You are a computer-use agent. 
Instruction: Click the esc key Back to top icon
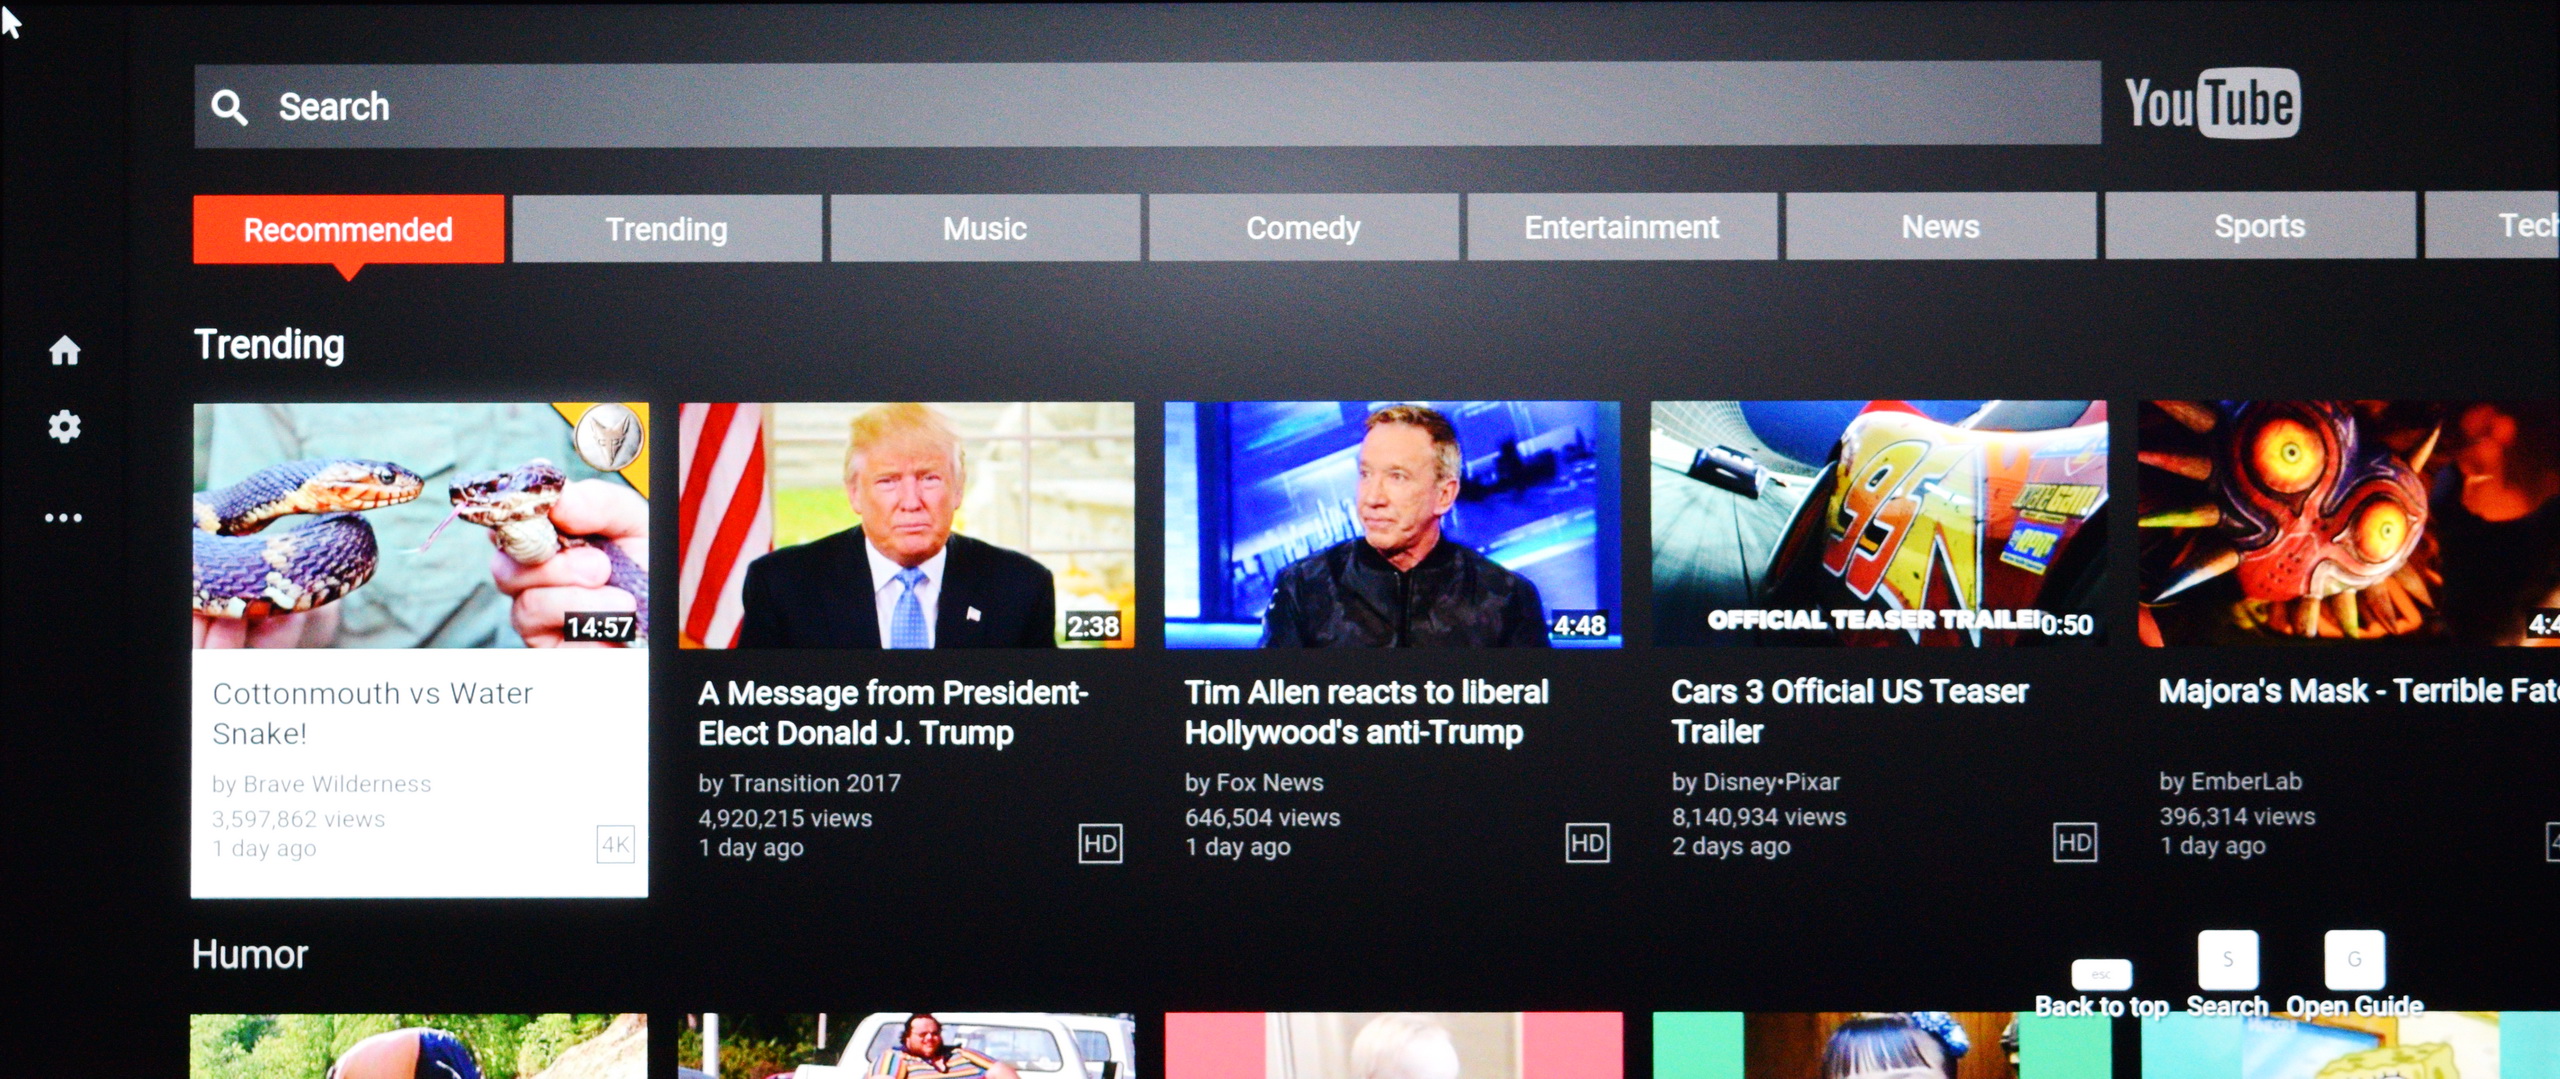(x=2101, y=973)
